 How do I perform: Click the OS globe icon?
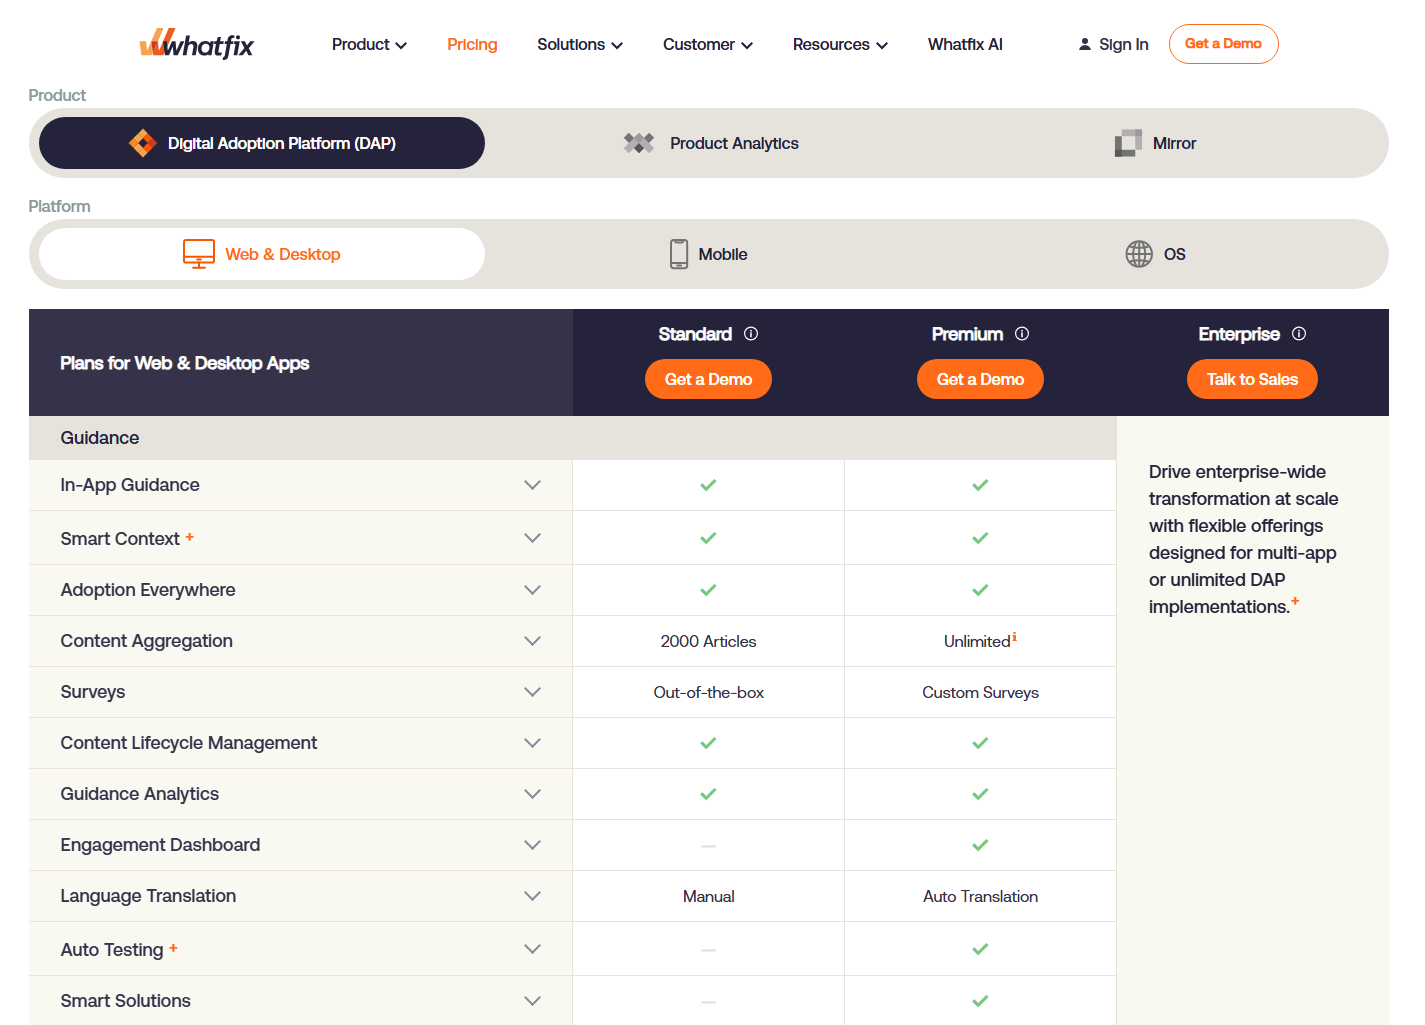(1139, 254)
